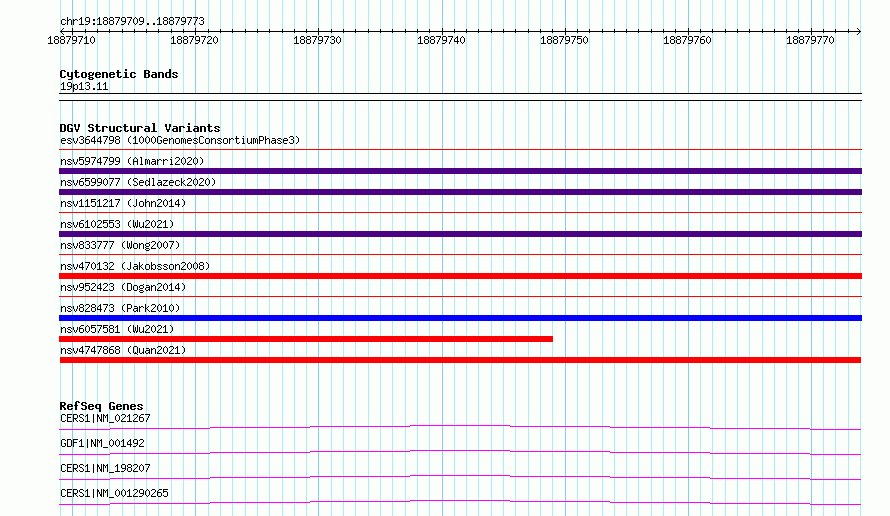This screenshot has width=890, height=516.
Task: Open variant nsv5974799 (Almarri2020) label
Action: tap(132, 161)
